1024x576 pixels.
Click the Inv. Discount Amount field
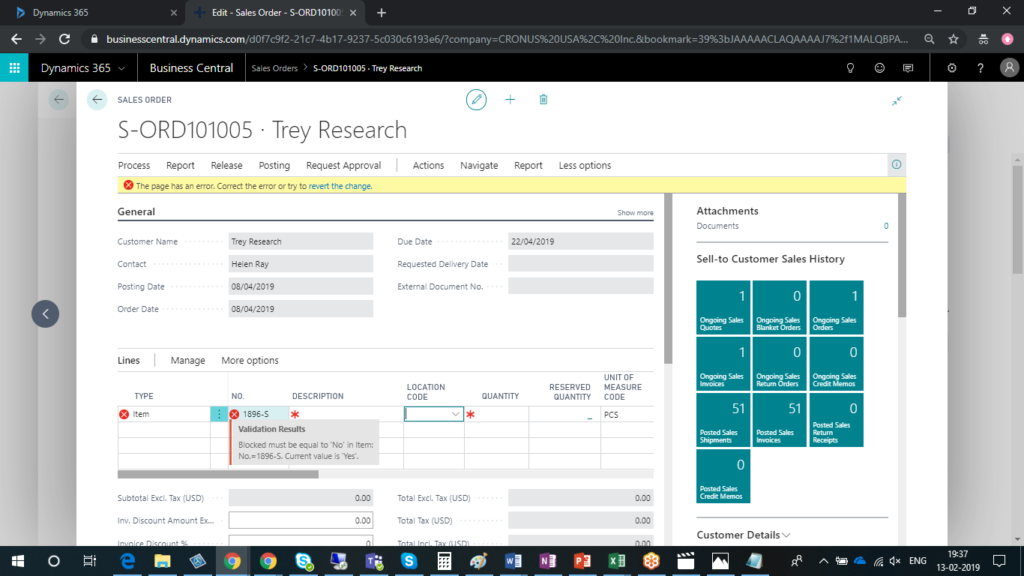tap(300, 520)
